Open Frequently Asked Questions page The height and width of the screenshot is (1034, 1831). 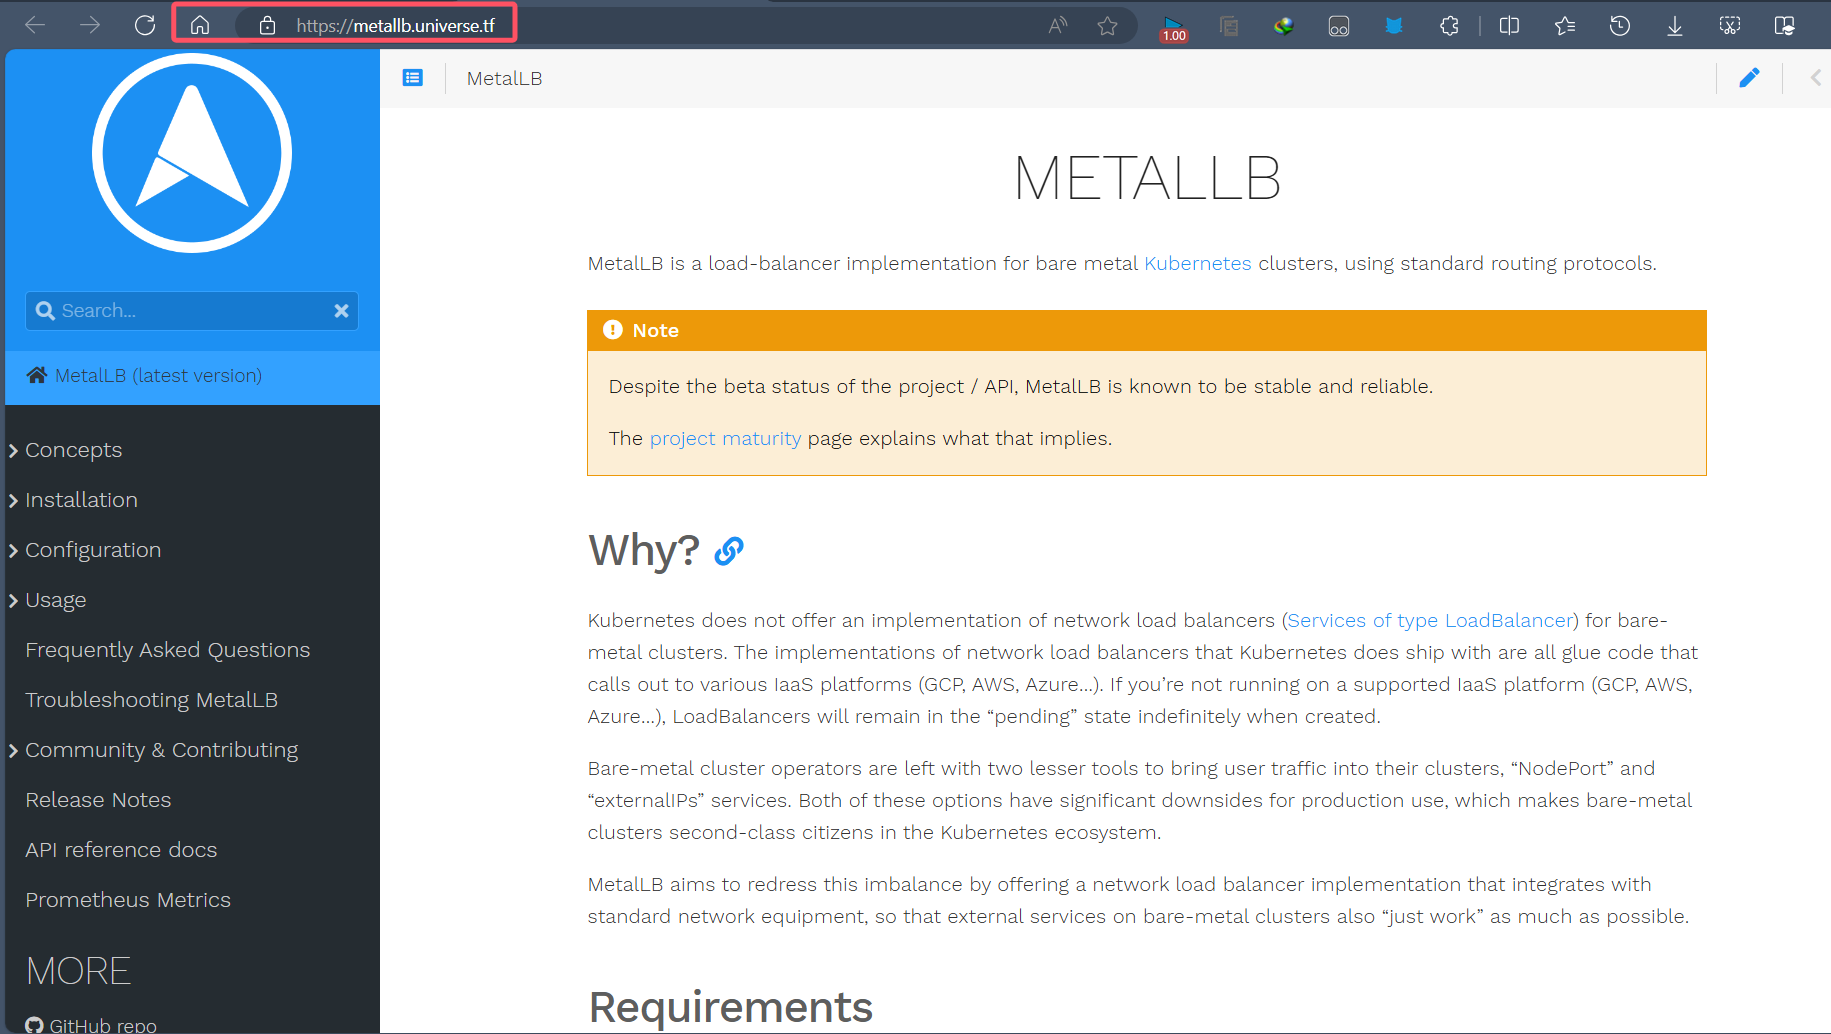[x=168, y=650]
